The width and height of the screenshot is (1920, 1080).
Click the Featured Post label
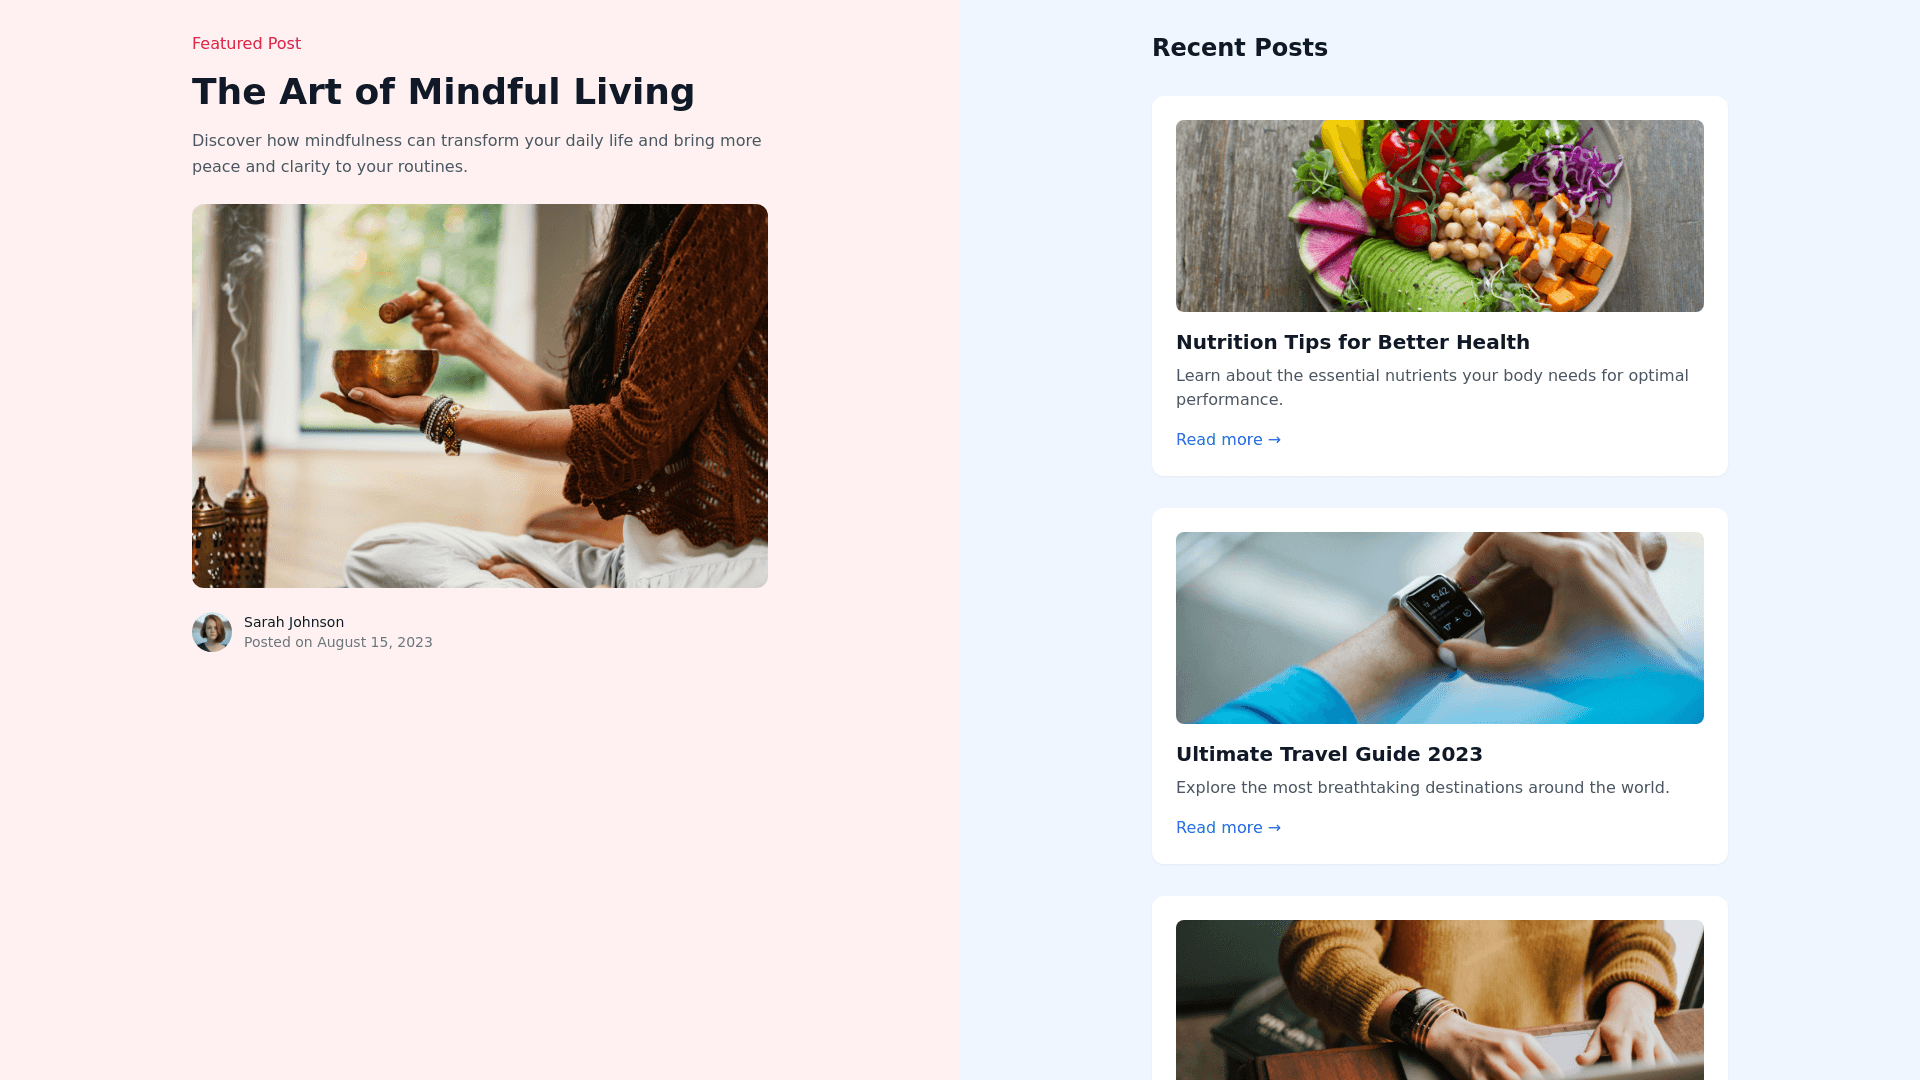[246, 44]
